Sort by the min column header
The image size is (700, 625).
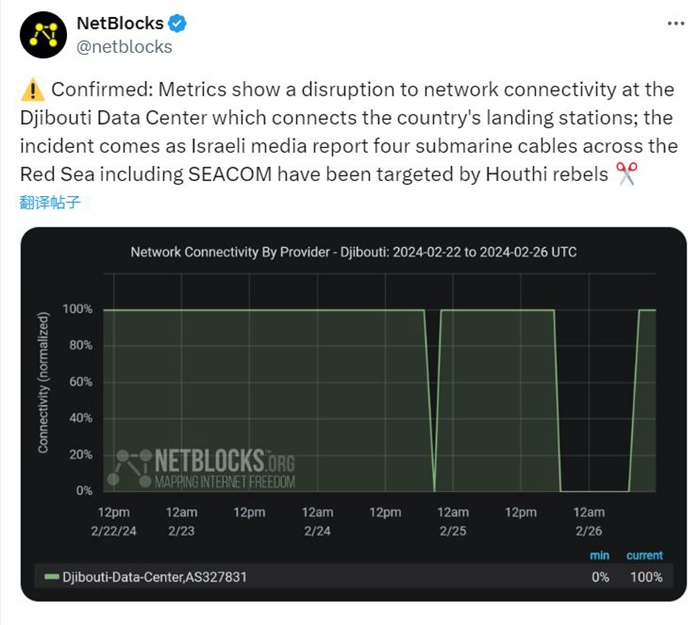(x=599, y=555)
